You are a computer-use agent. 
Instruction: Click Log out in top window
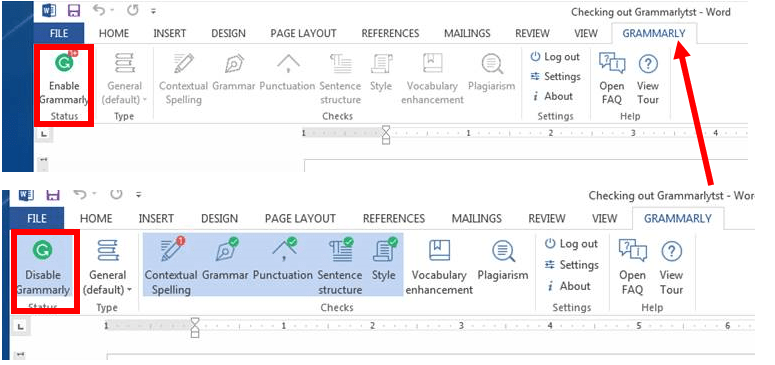click(555, 57)
